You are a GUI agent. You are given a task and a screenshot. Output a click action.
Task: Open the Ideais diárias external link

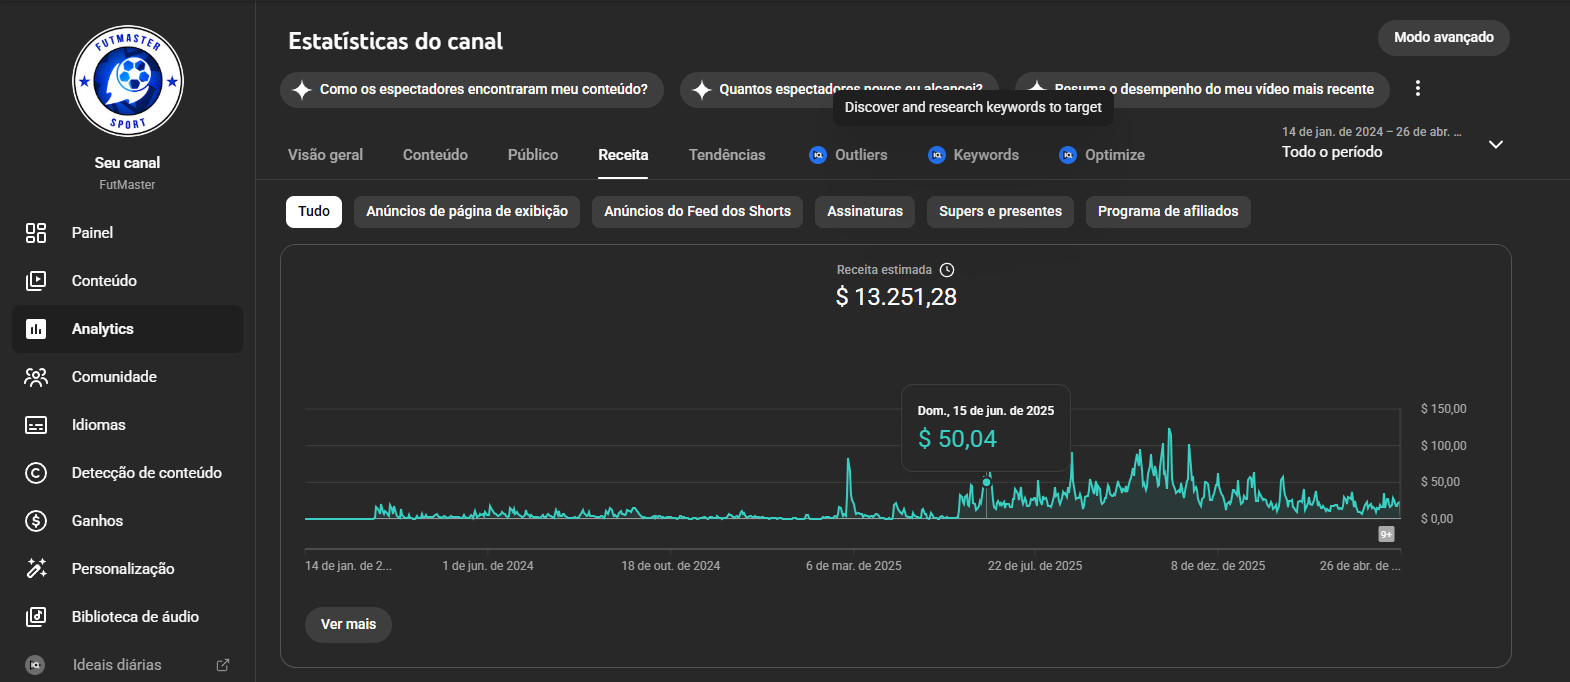point(223,665)
